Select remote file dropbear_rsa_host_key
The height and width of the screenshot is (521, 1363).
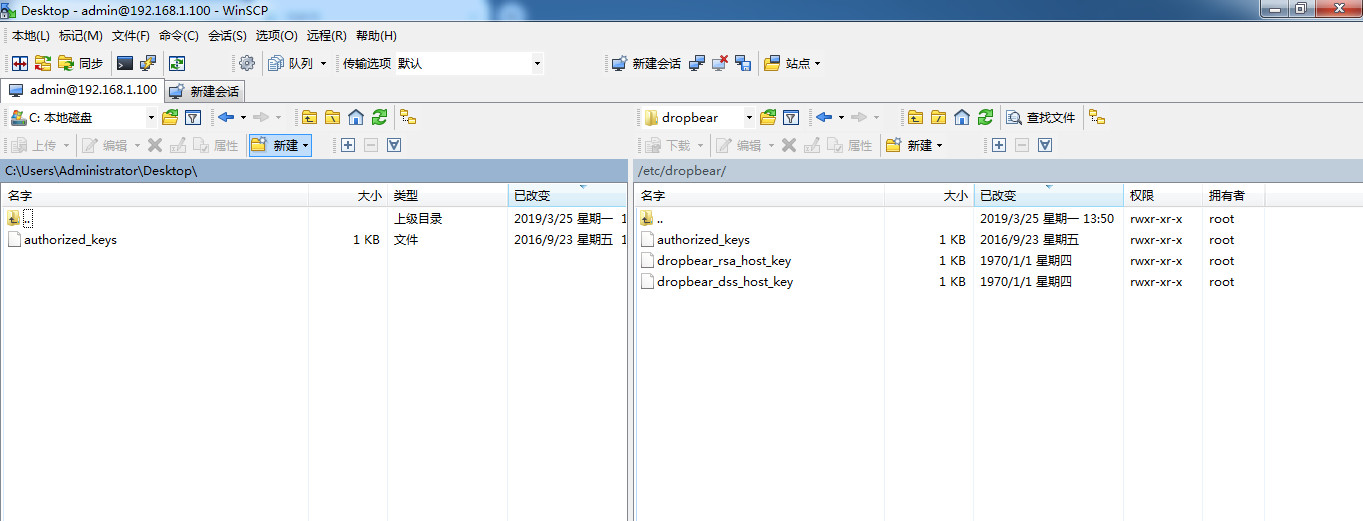click(723, 261)
